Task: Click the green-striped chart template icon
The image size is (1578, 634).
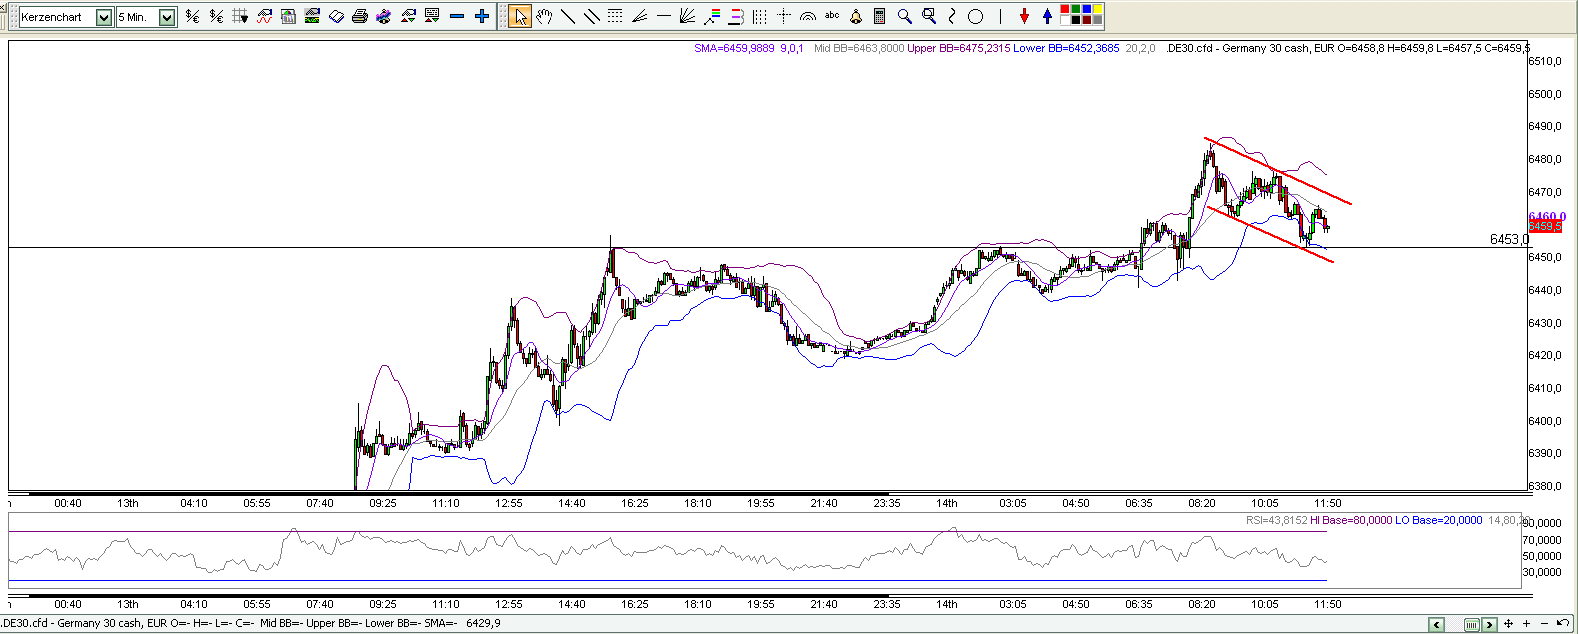Action: click(x=312, y=16)
